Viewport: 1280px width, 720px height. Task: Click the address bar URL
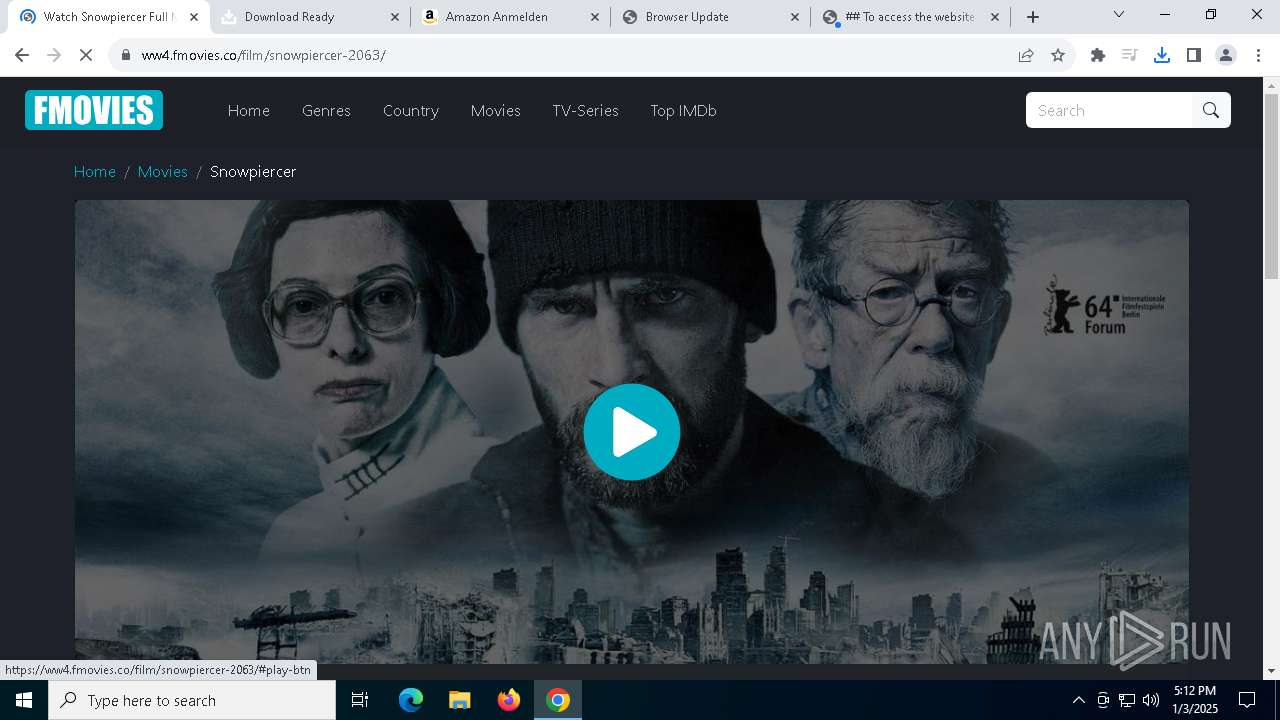tap(264, 55)
